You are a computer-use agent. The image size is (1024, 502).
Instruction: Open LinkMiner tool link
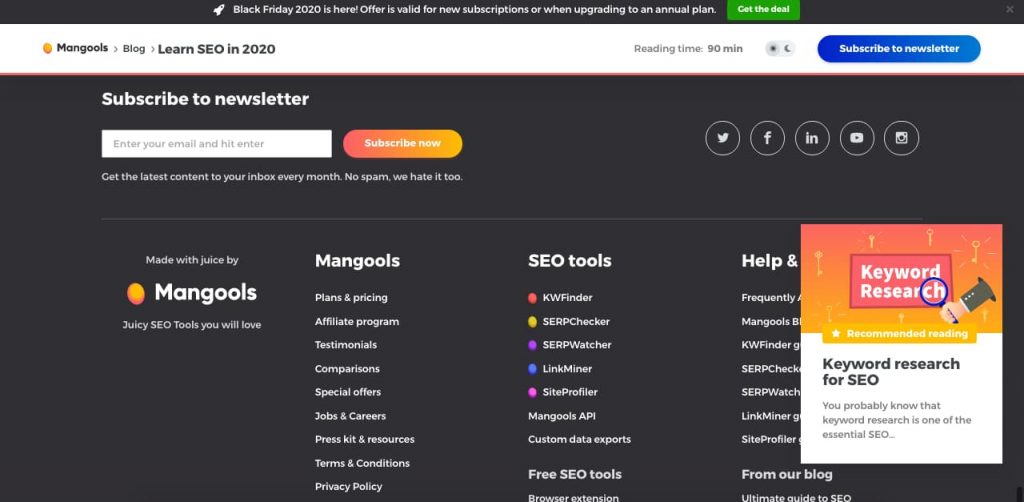(567, 369)
